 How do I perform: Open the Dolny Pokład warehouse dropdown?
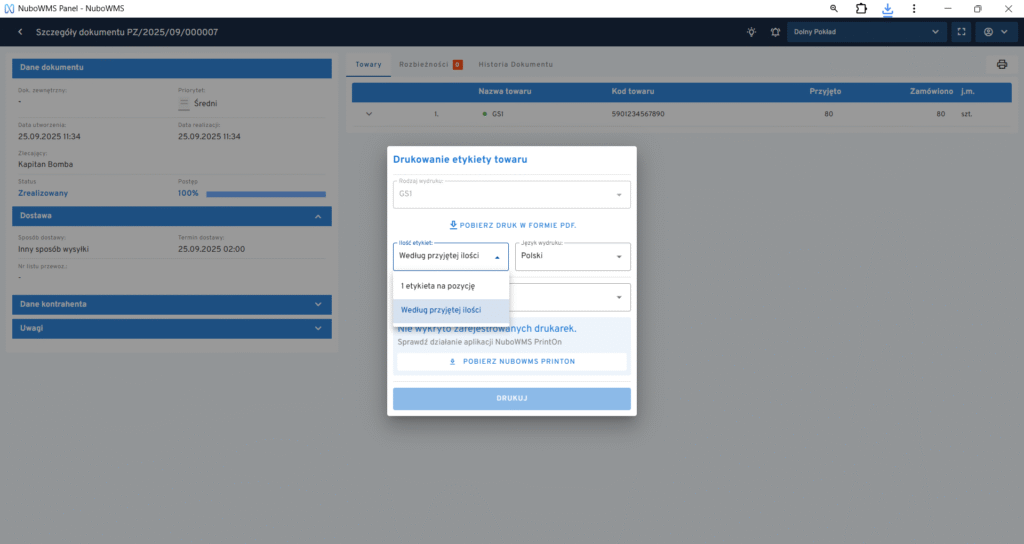[866, 32]
